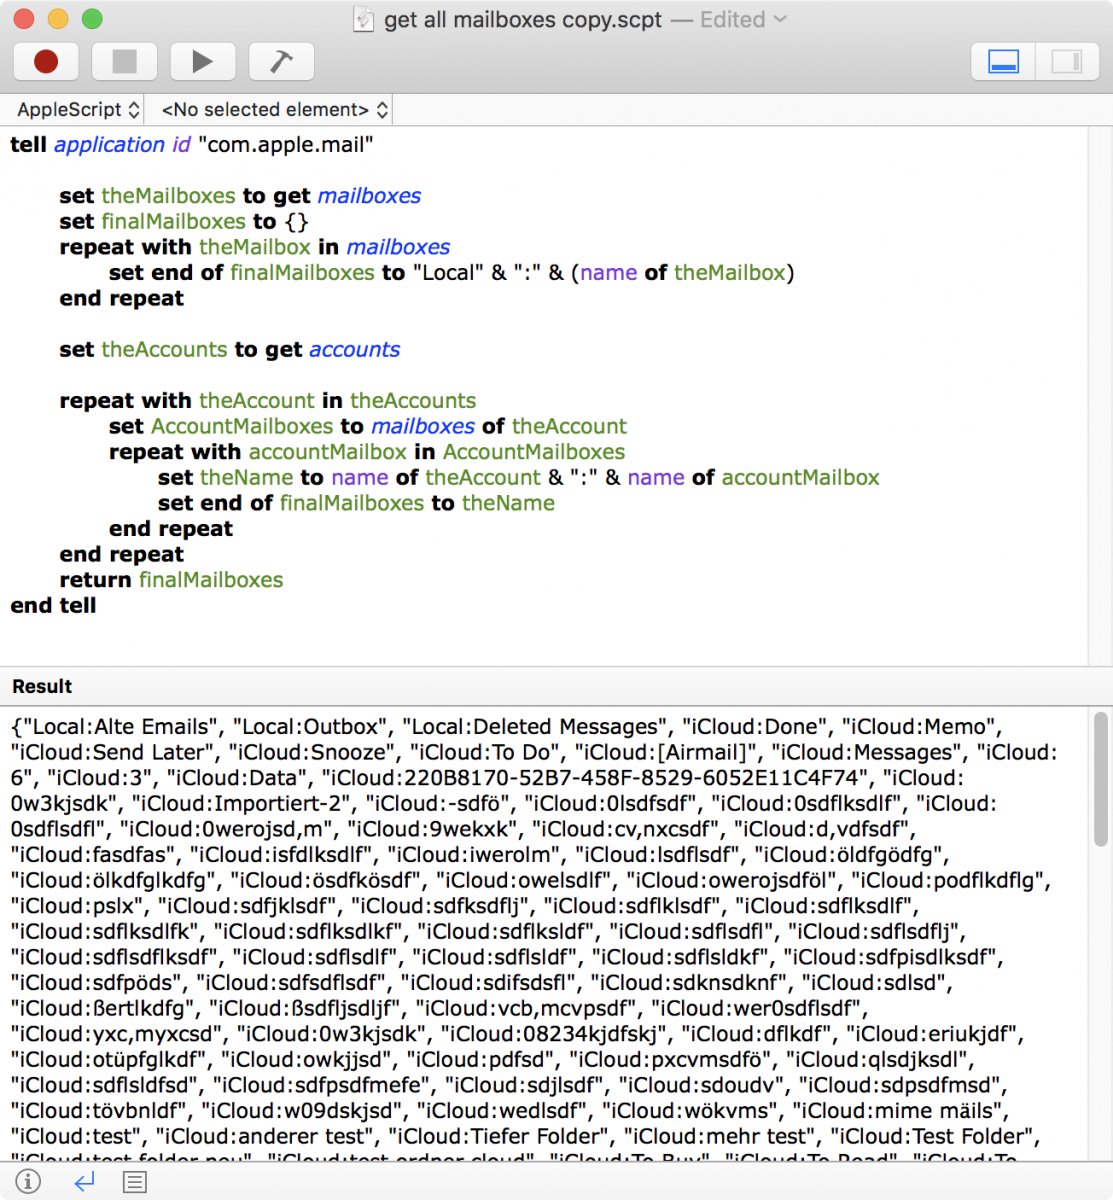
Task: Click the window title get all mailboxes copy.scpt
Action: click(x=522, y=20)
